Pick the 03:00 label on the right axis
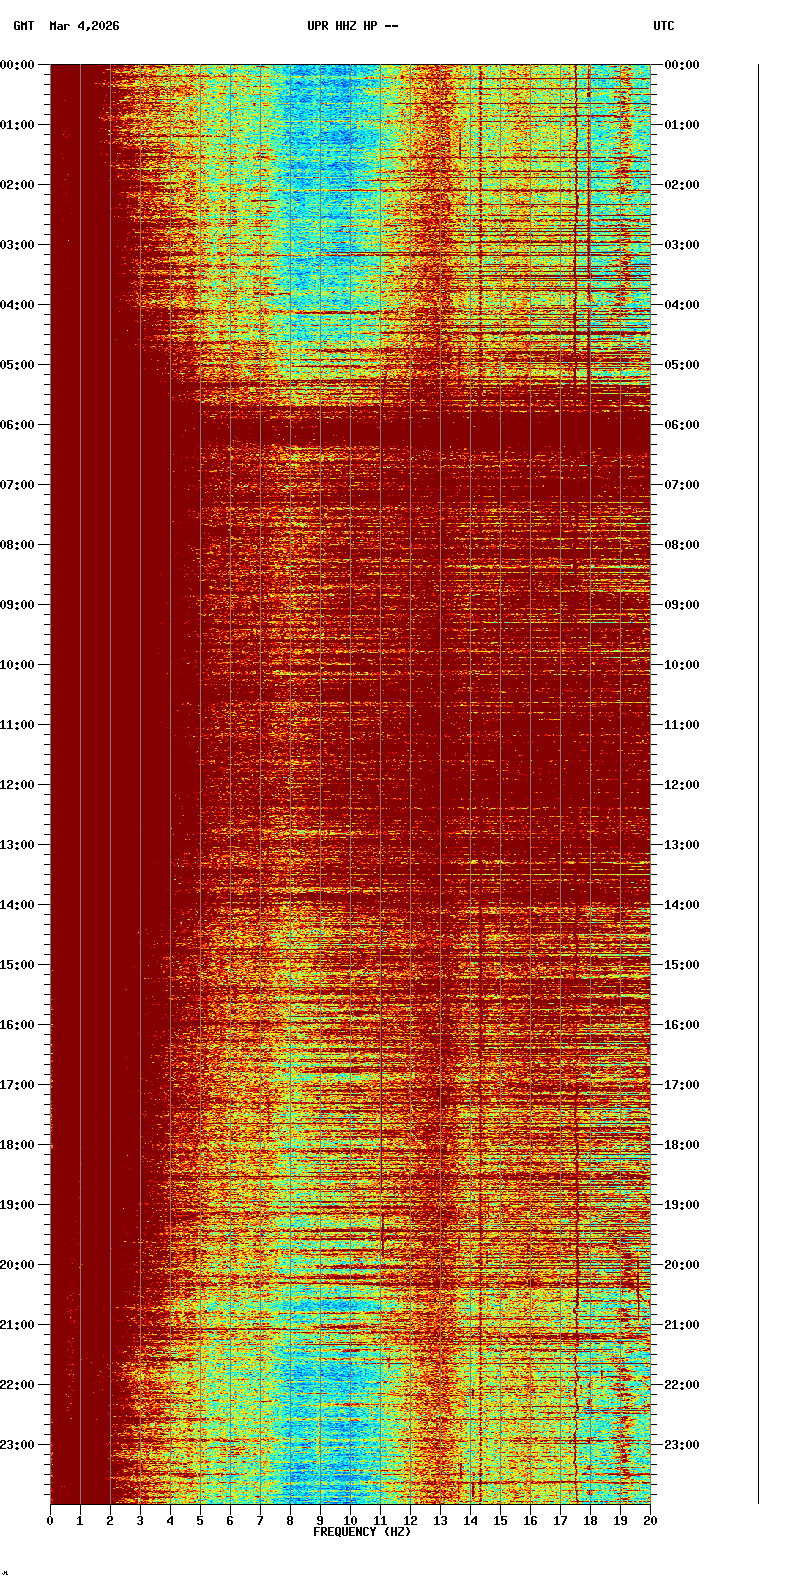The height and width of the screenshot is (1584, 802). [x=682, y=245]
